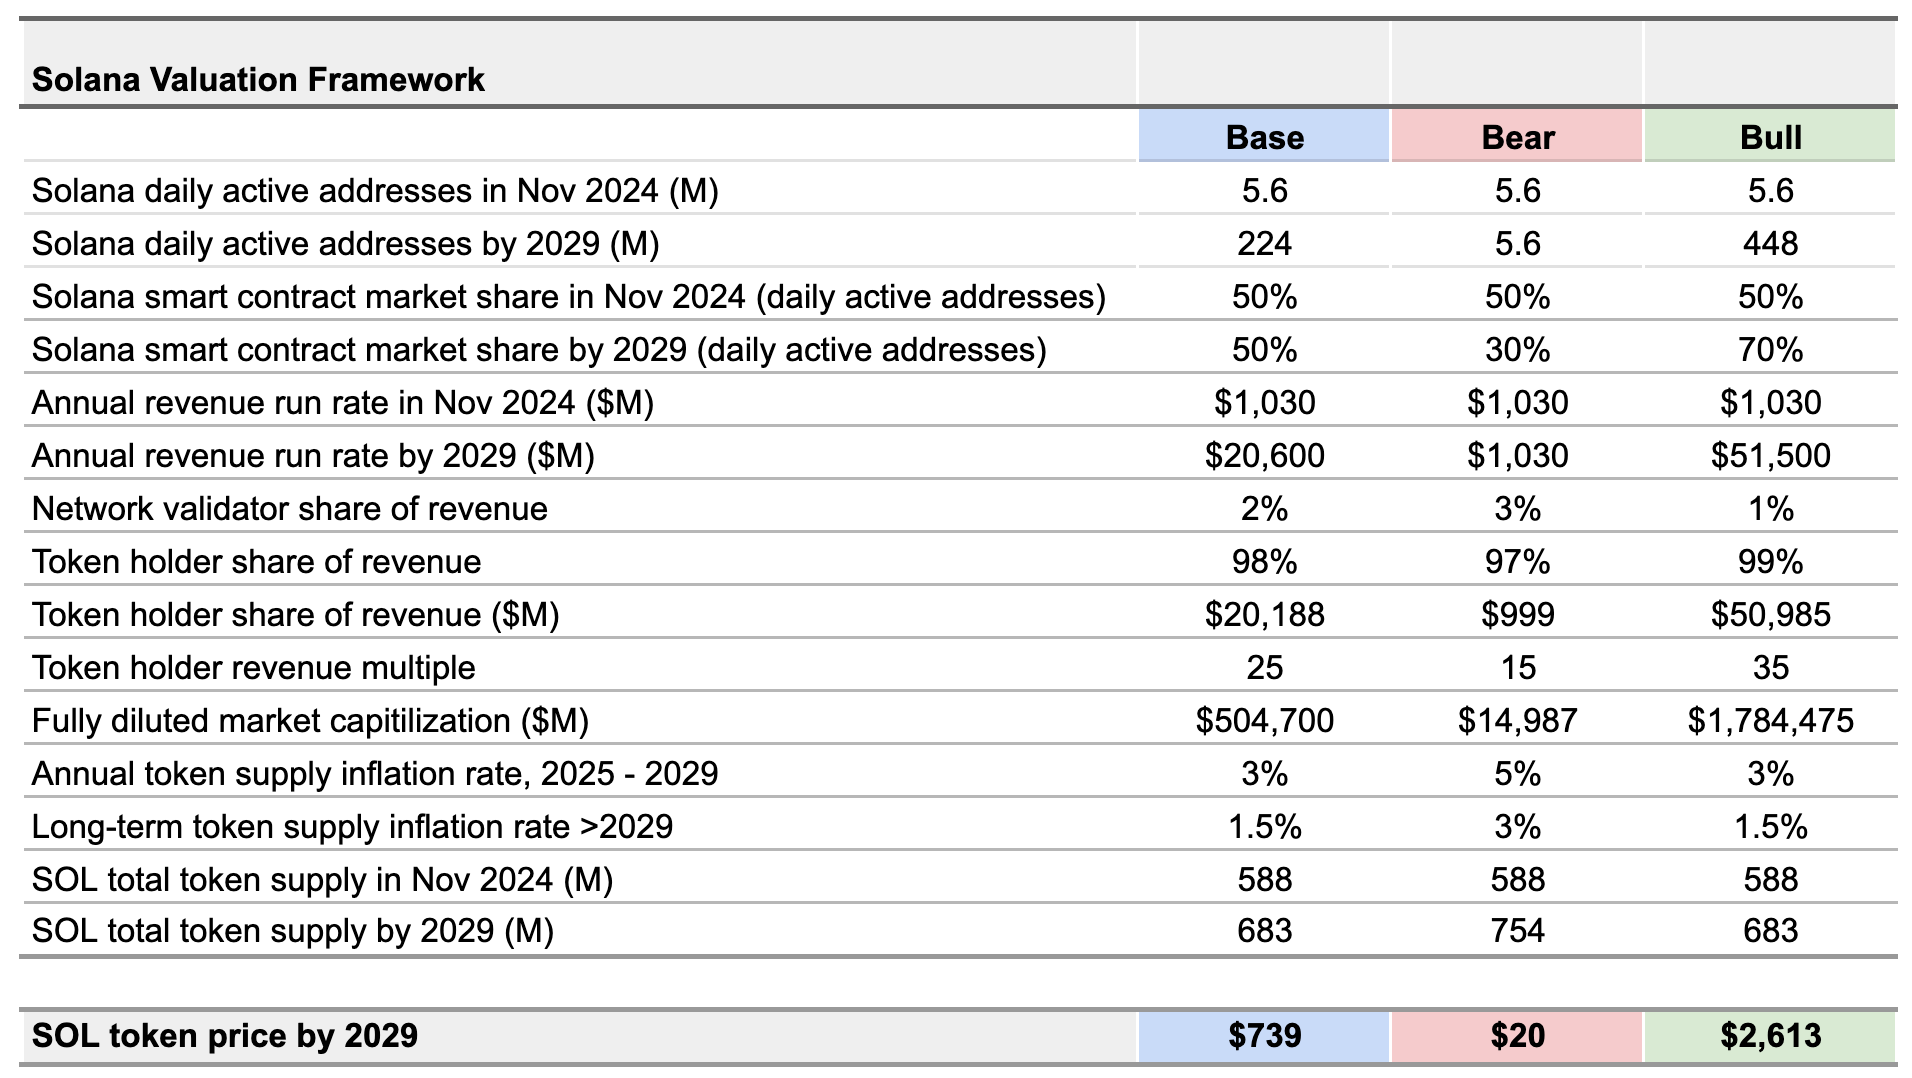
Task: Select 'Fully diluted market capitilization ($M)' label
Action: (x=310, y=720)
